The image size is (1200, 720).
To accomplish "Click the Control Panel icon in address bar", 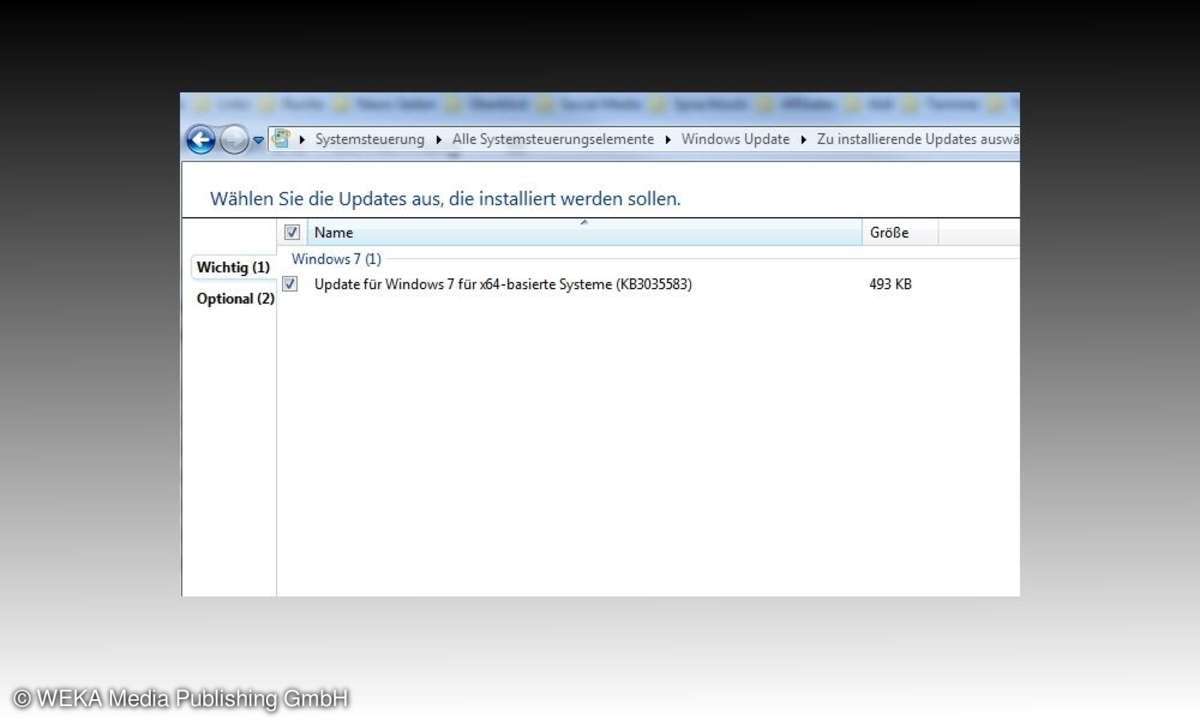I will pyautogui.click(x=282, y=139).
